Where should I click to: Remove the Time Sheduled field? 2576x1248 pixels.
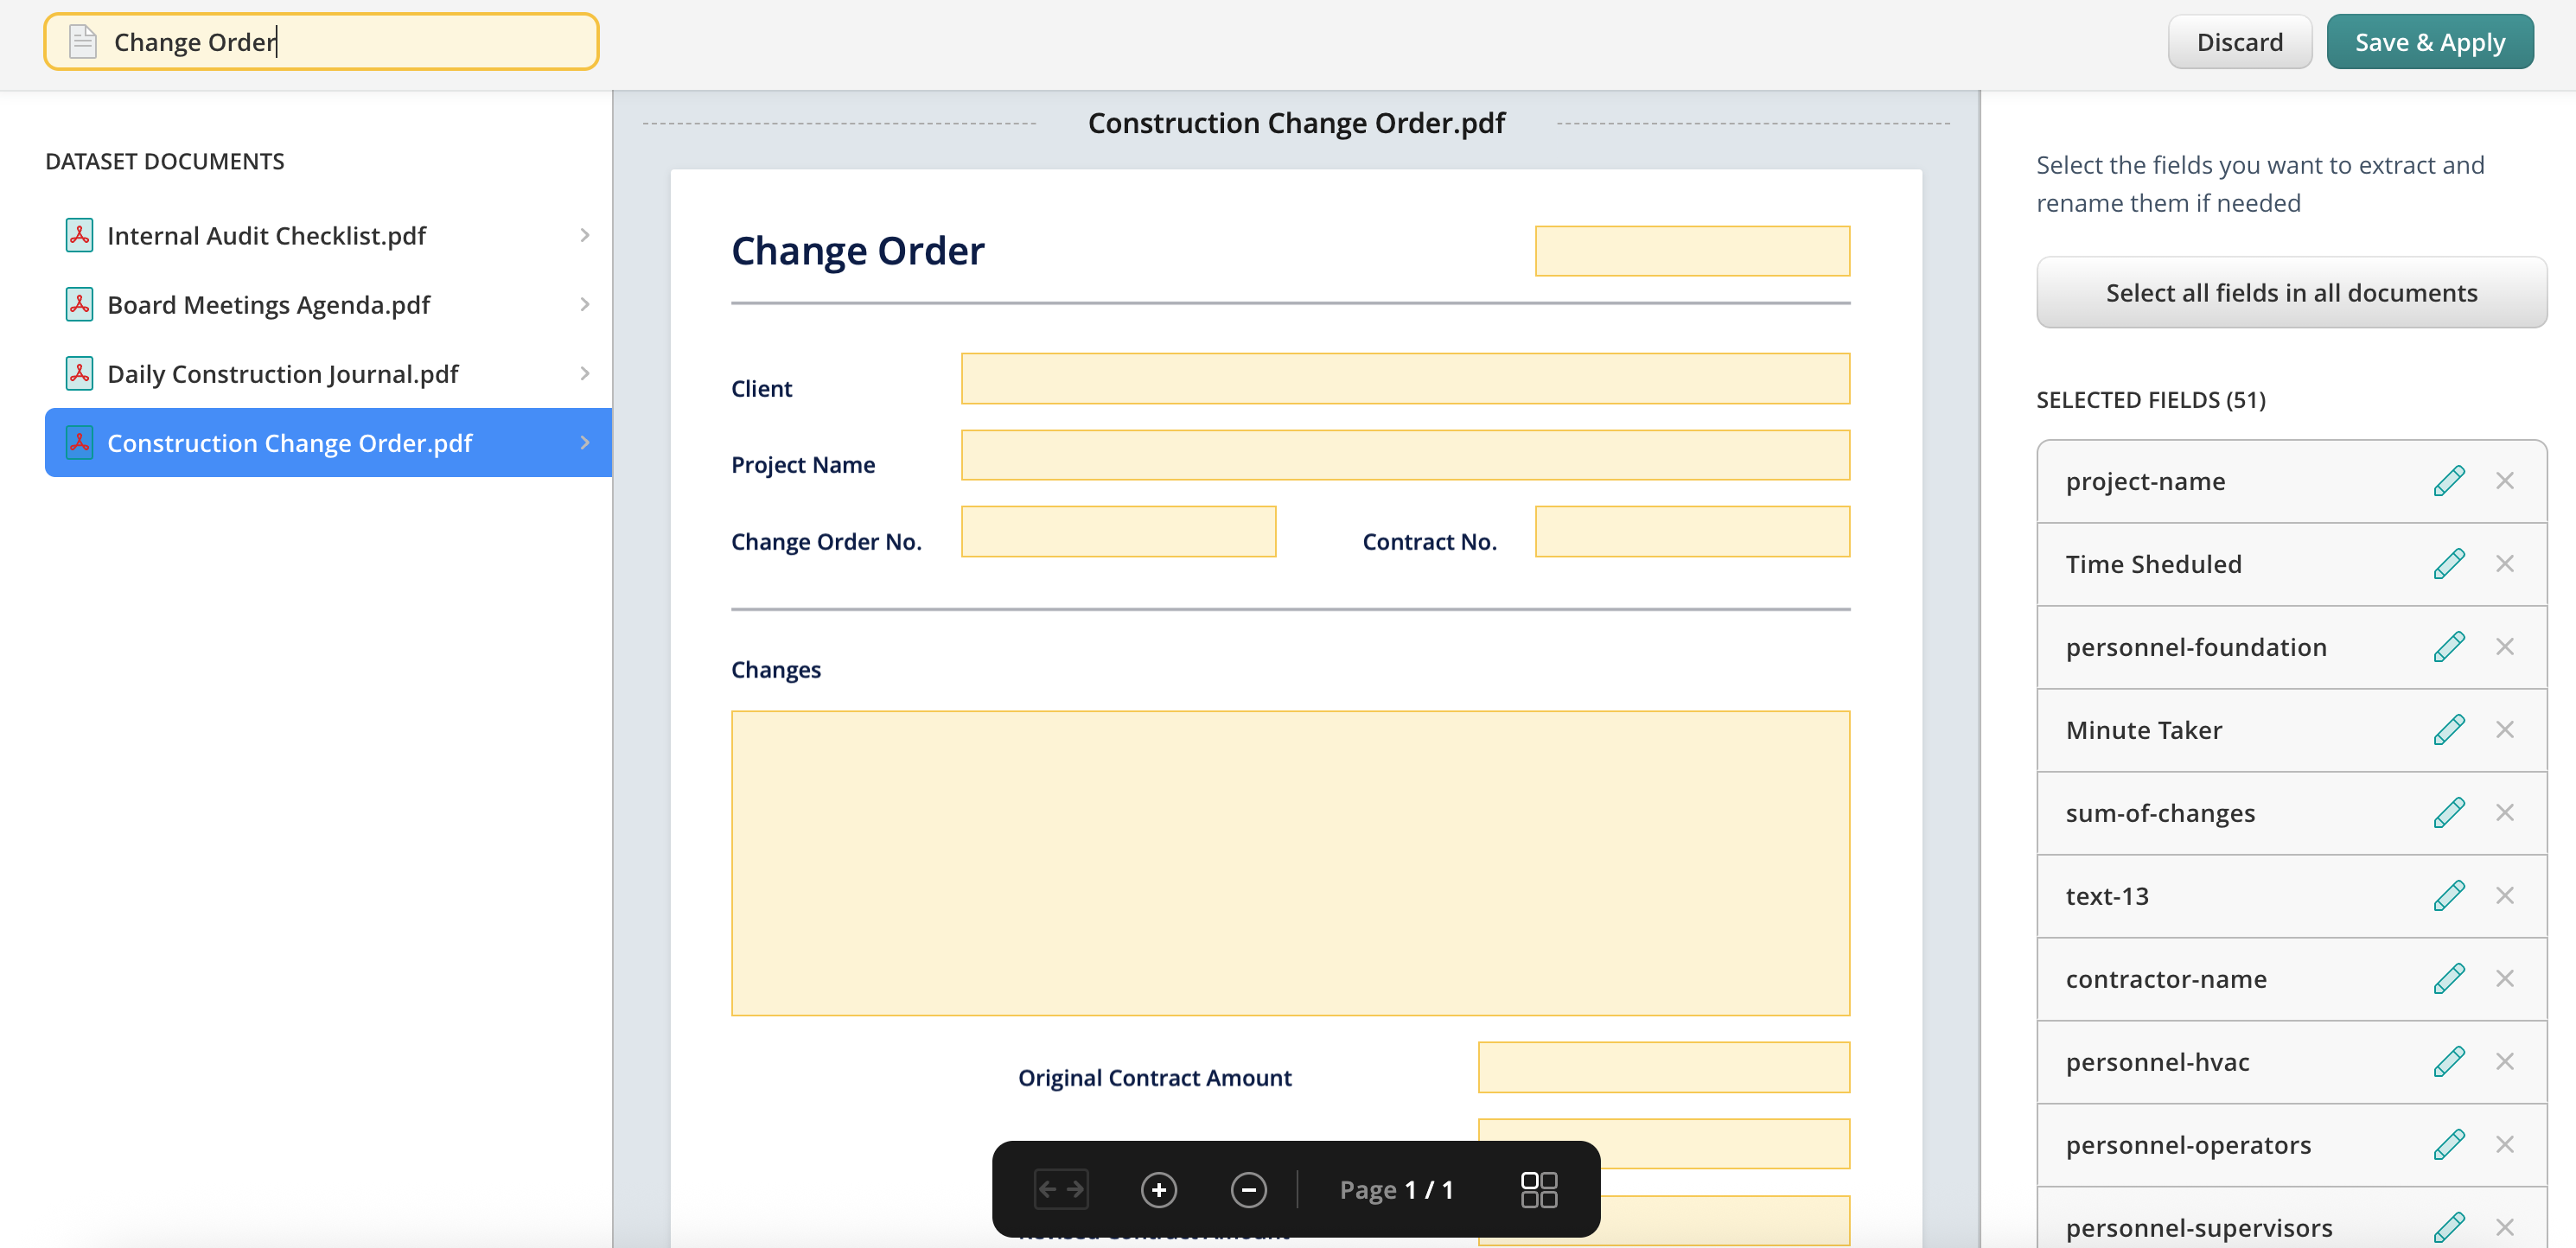pyautogui.click(x=2504, y=564)
